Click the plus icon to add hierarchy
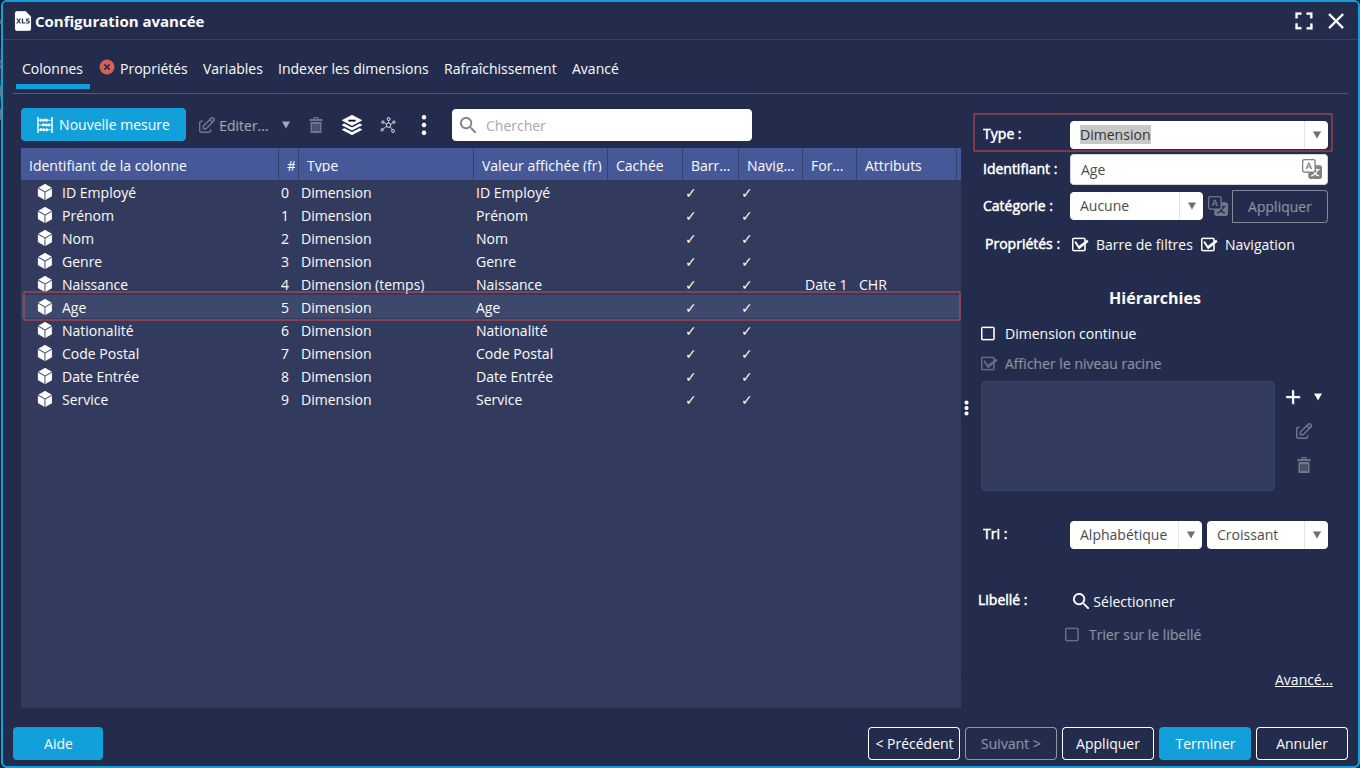 click(1293, 397)
